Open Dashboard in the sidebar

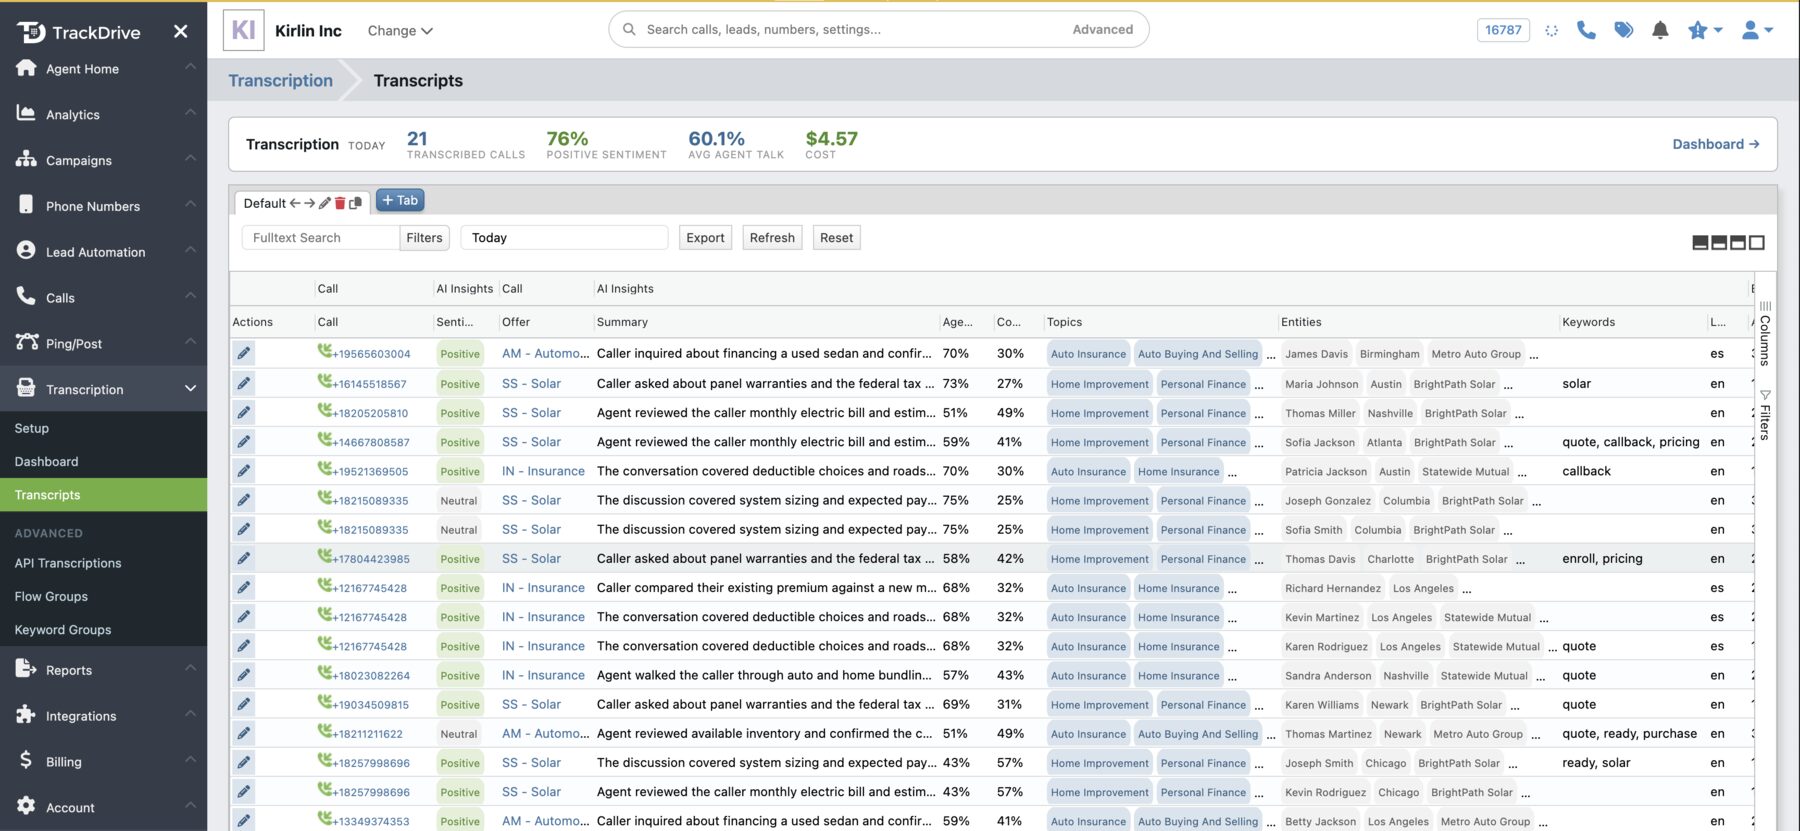[46, 461]
